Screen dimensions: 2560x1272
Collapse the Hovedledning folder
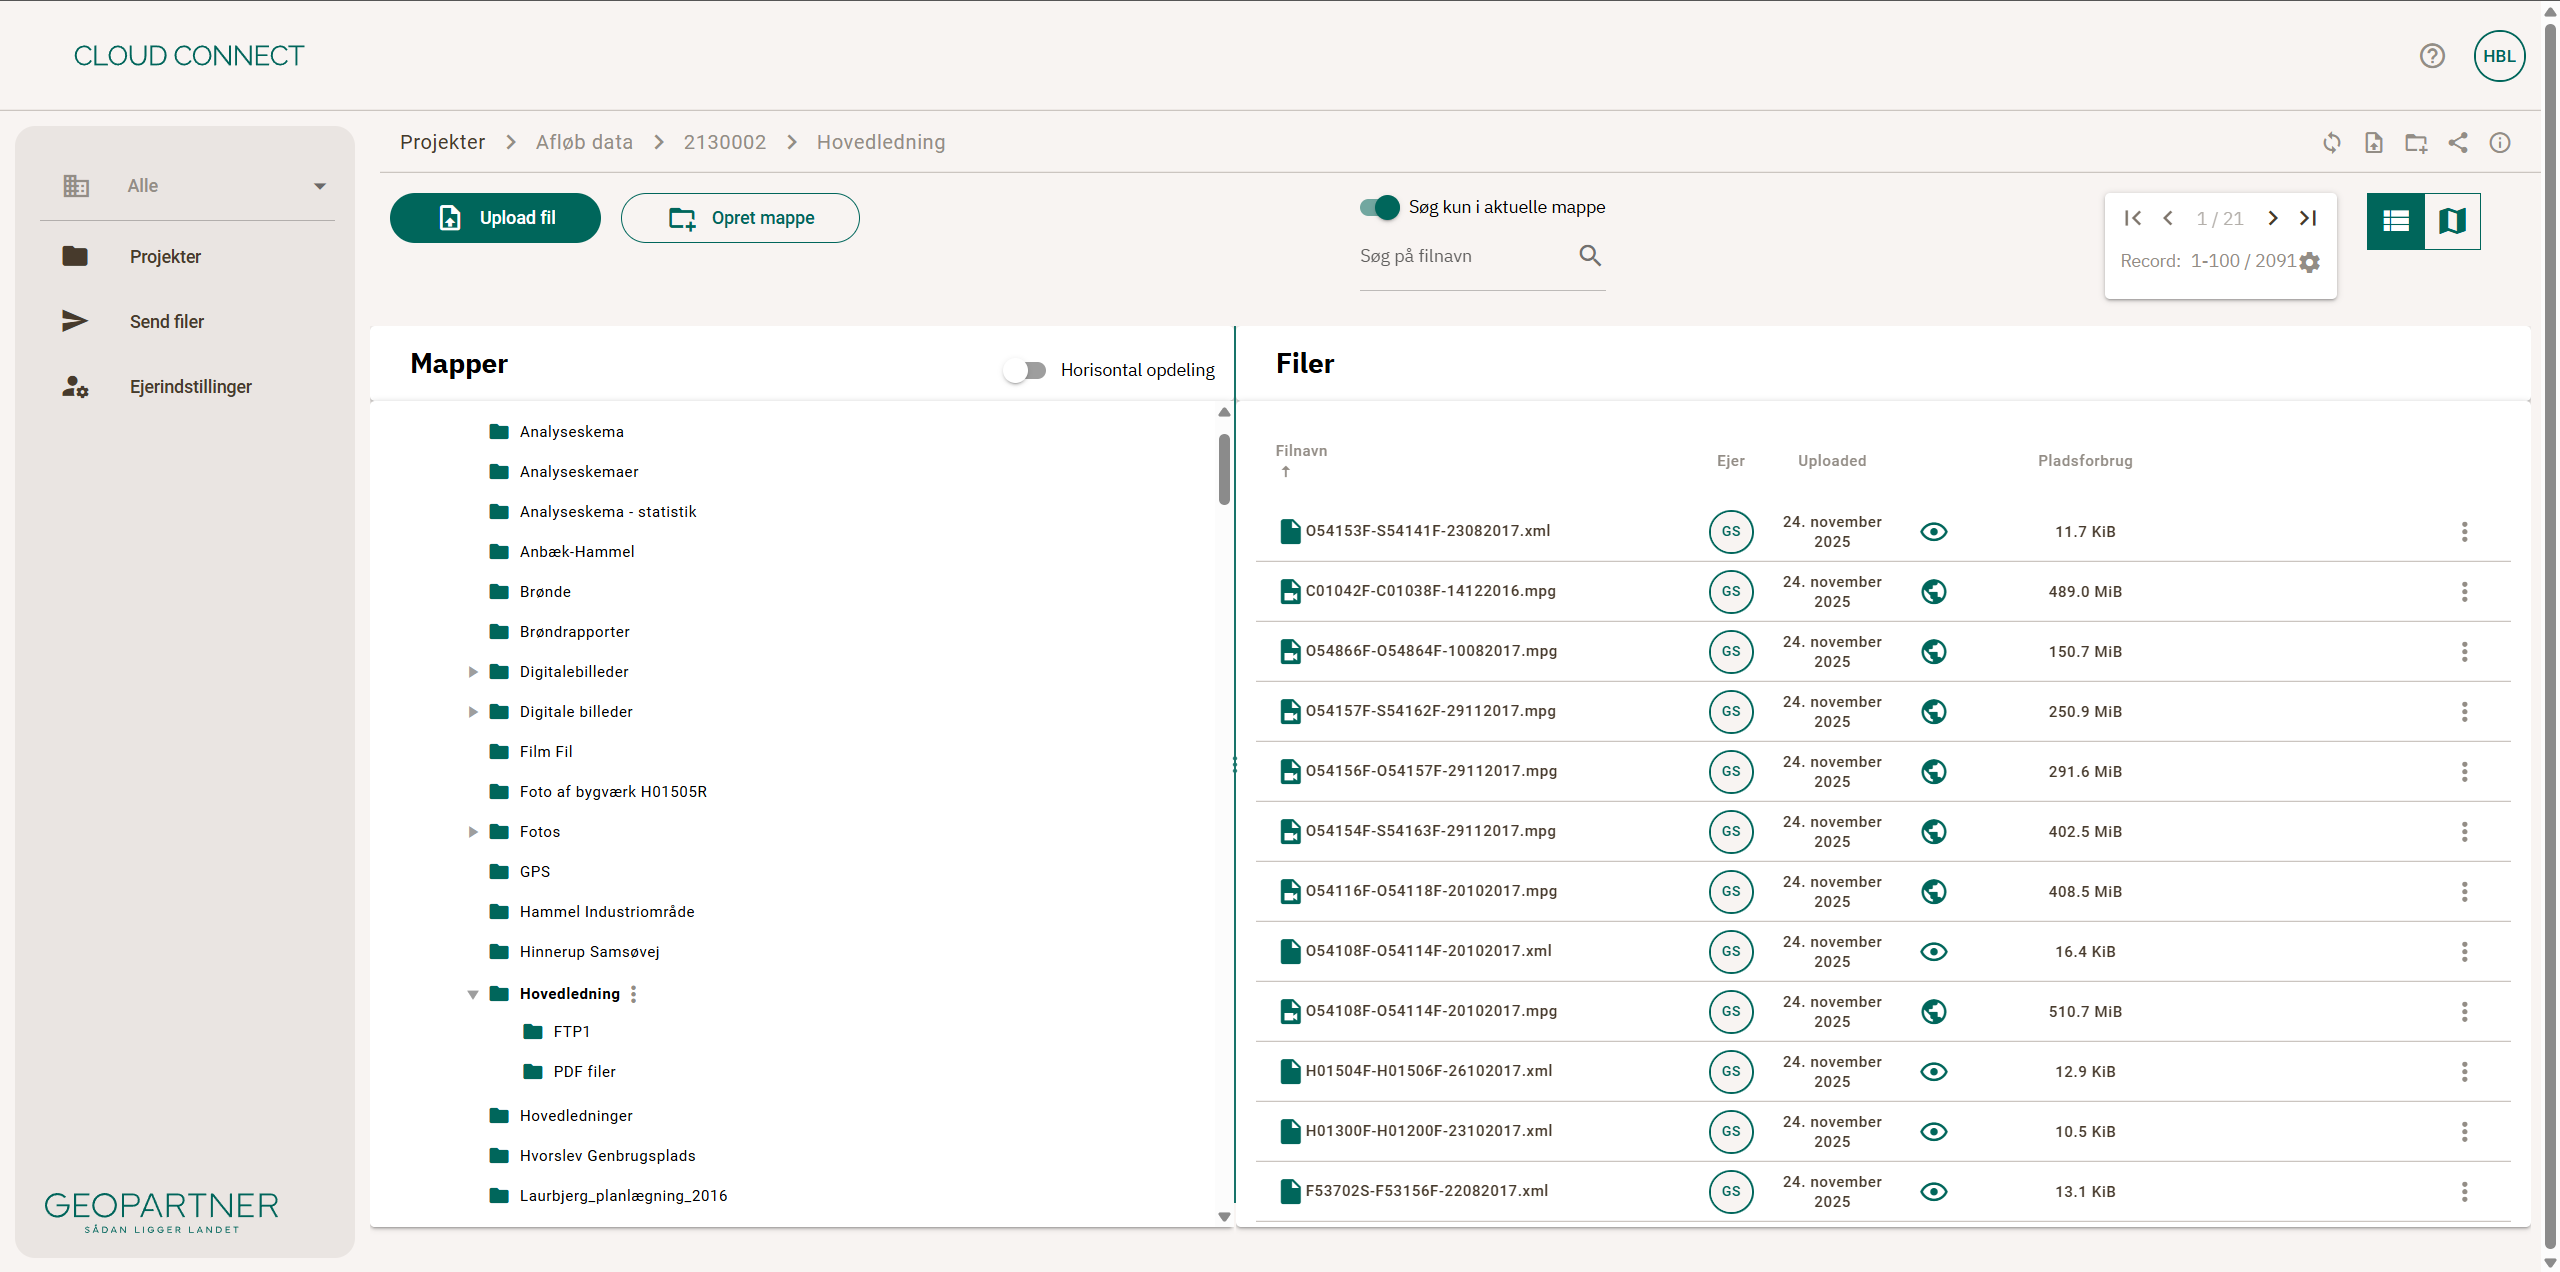click(x=473, y=994)
